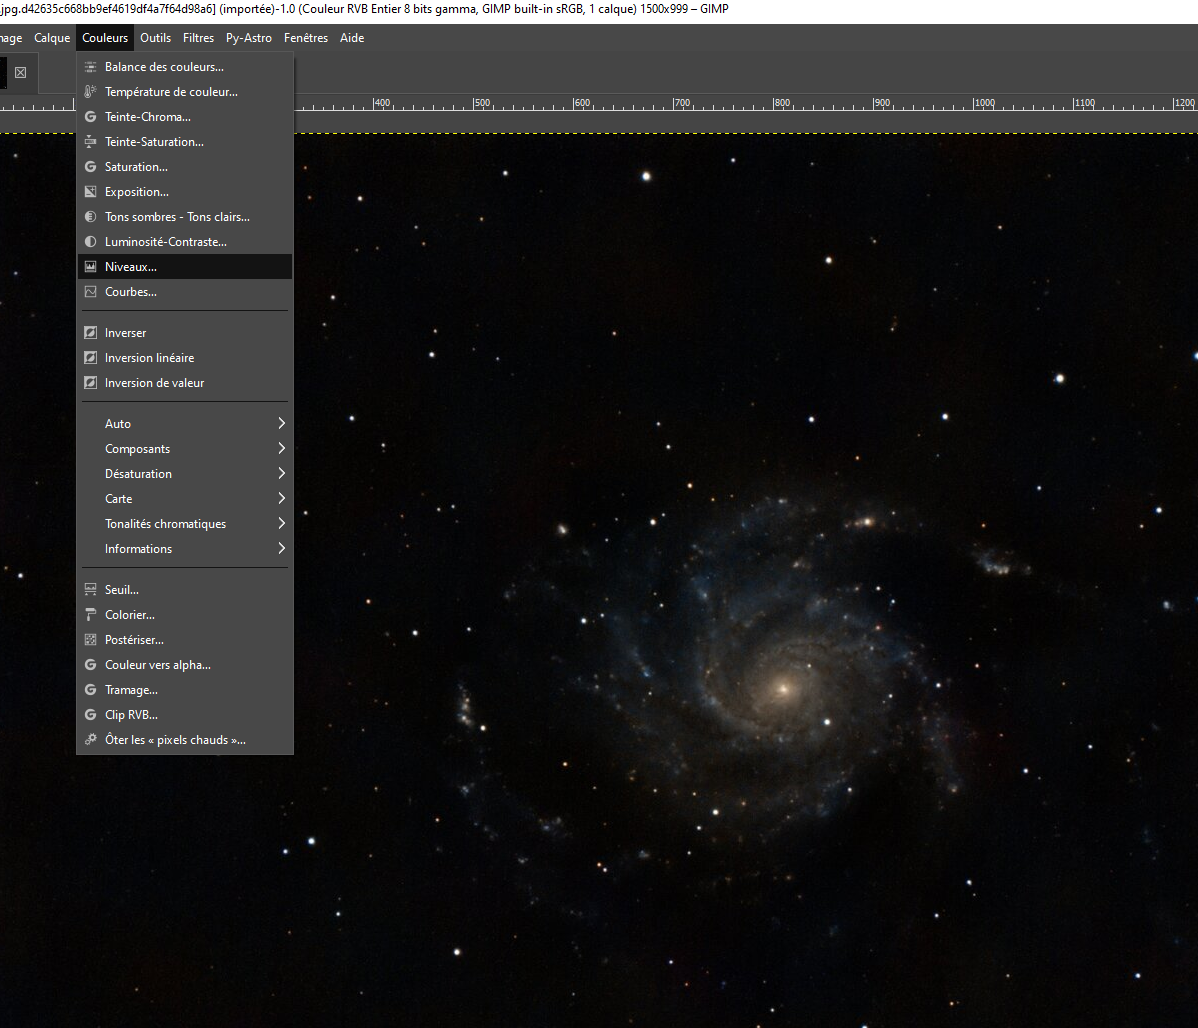
Task: Click the Exposition icon in the menu
Action: pyautogui.click(x=91, y=192)
